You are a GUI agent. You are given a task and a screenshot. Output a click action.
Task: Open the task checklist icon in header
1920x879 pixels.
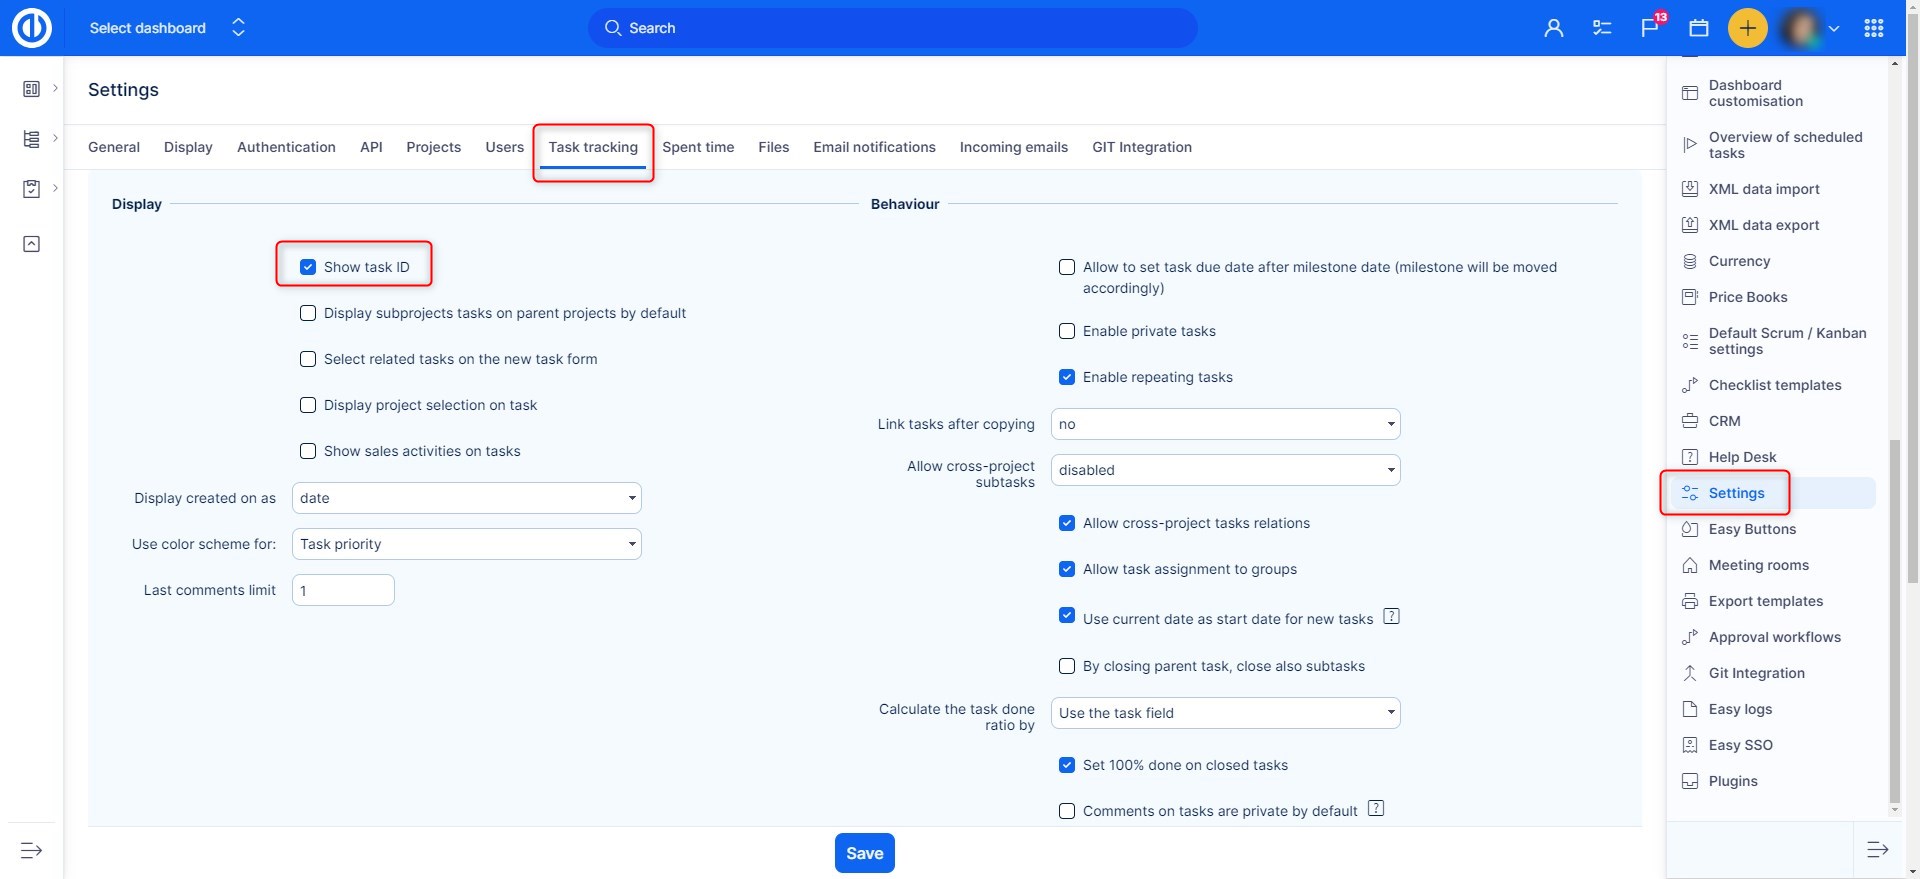[x=1602, y=28]
